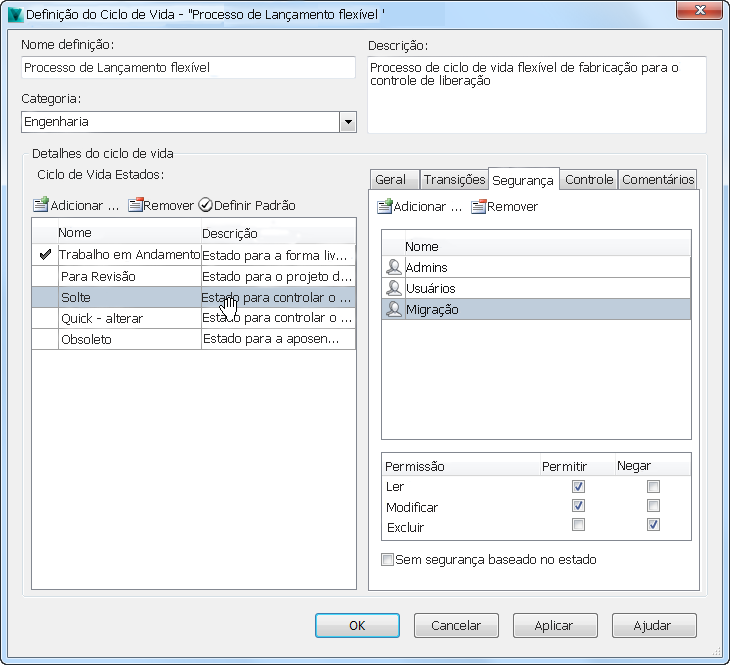Toggle Permitir checkbox for Excluir

click(578, 524)
